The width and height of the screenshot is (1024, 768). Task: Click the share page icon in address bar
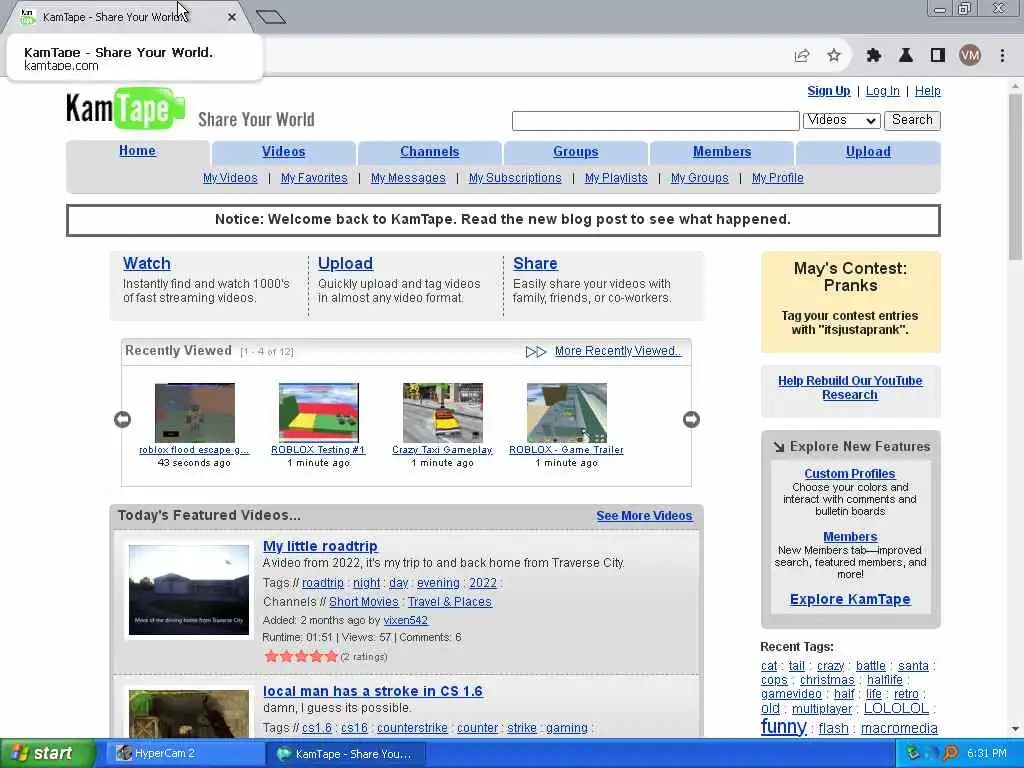(802, 56)
